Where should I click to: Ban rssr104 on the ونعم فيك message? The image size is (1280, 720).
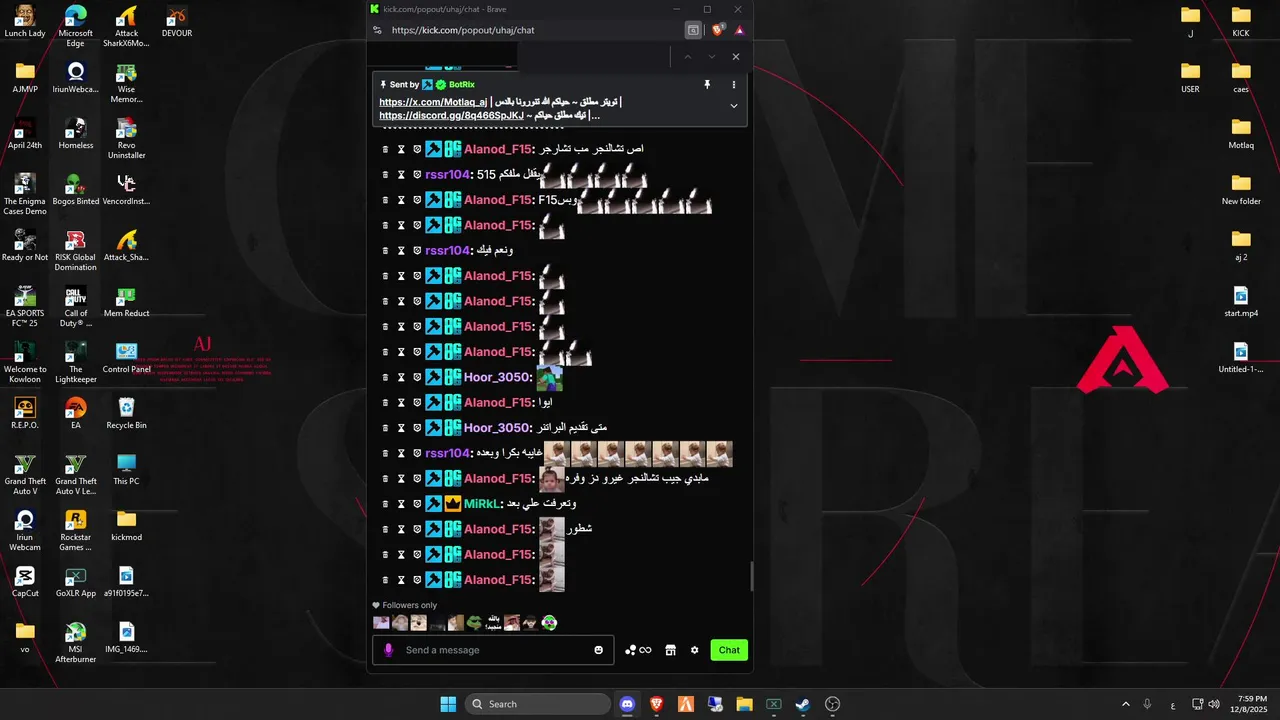coord(417,251)
